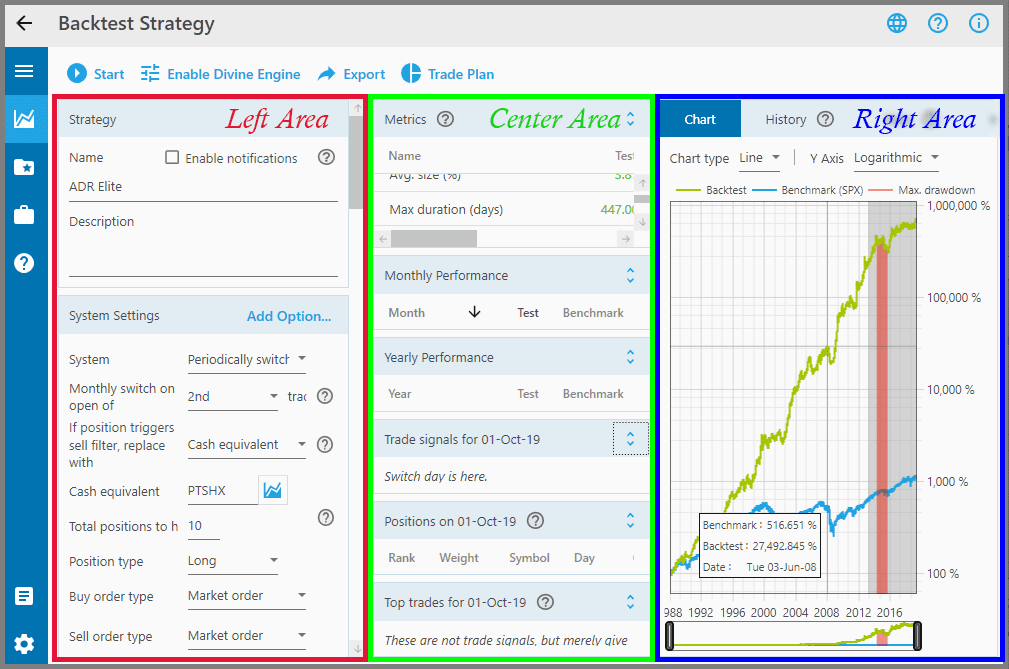Open the Chart type Line dropdown
The width and height of the screenshot is (1009, 669).
coord(761,158)
